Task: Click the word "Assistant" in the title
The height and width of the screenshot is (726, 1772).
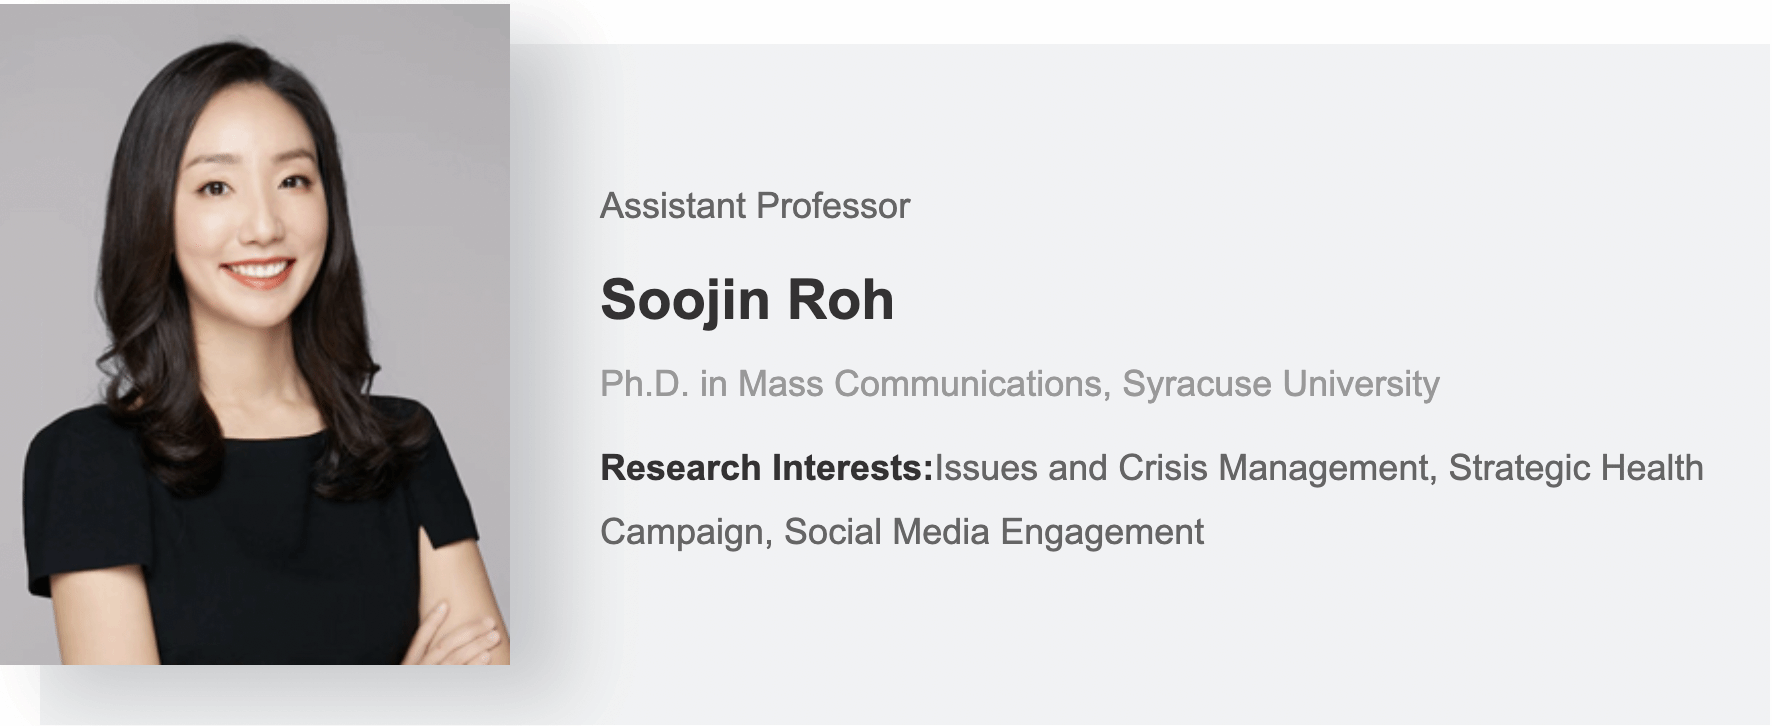Action: [x=673, y=206]
